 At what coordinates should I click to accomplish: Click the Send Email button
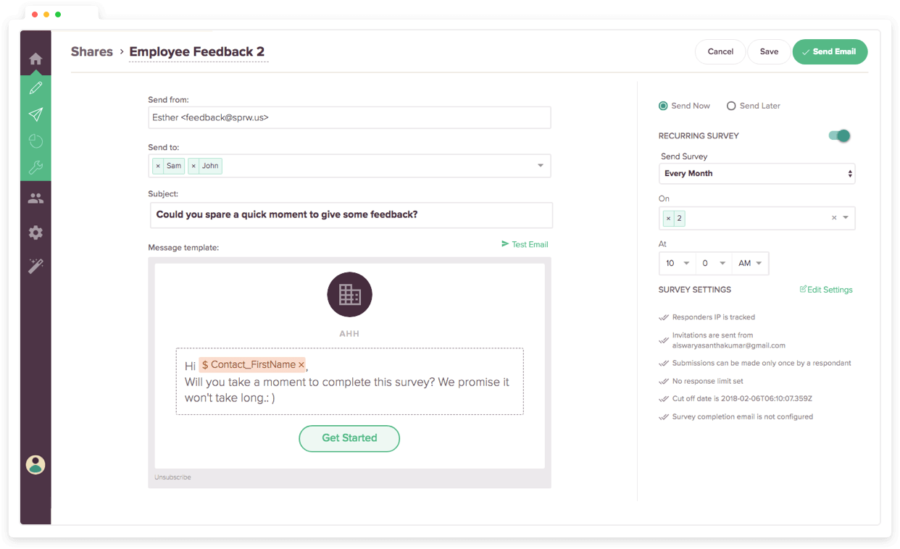pos(829,52)
